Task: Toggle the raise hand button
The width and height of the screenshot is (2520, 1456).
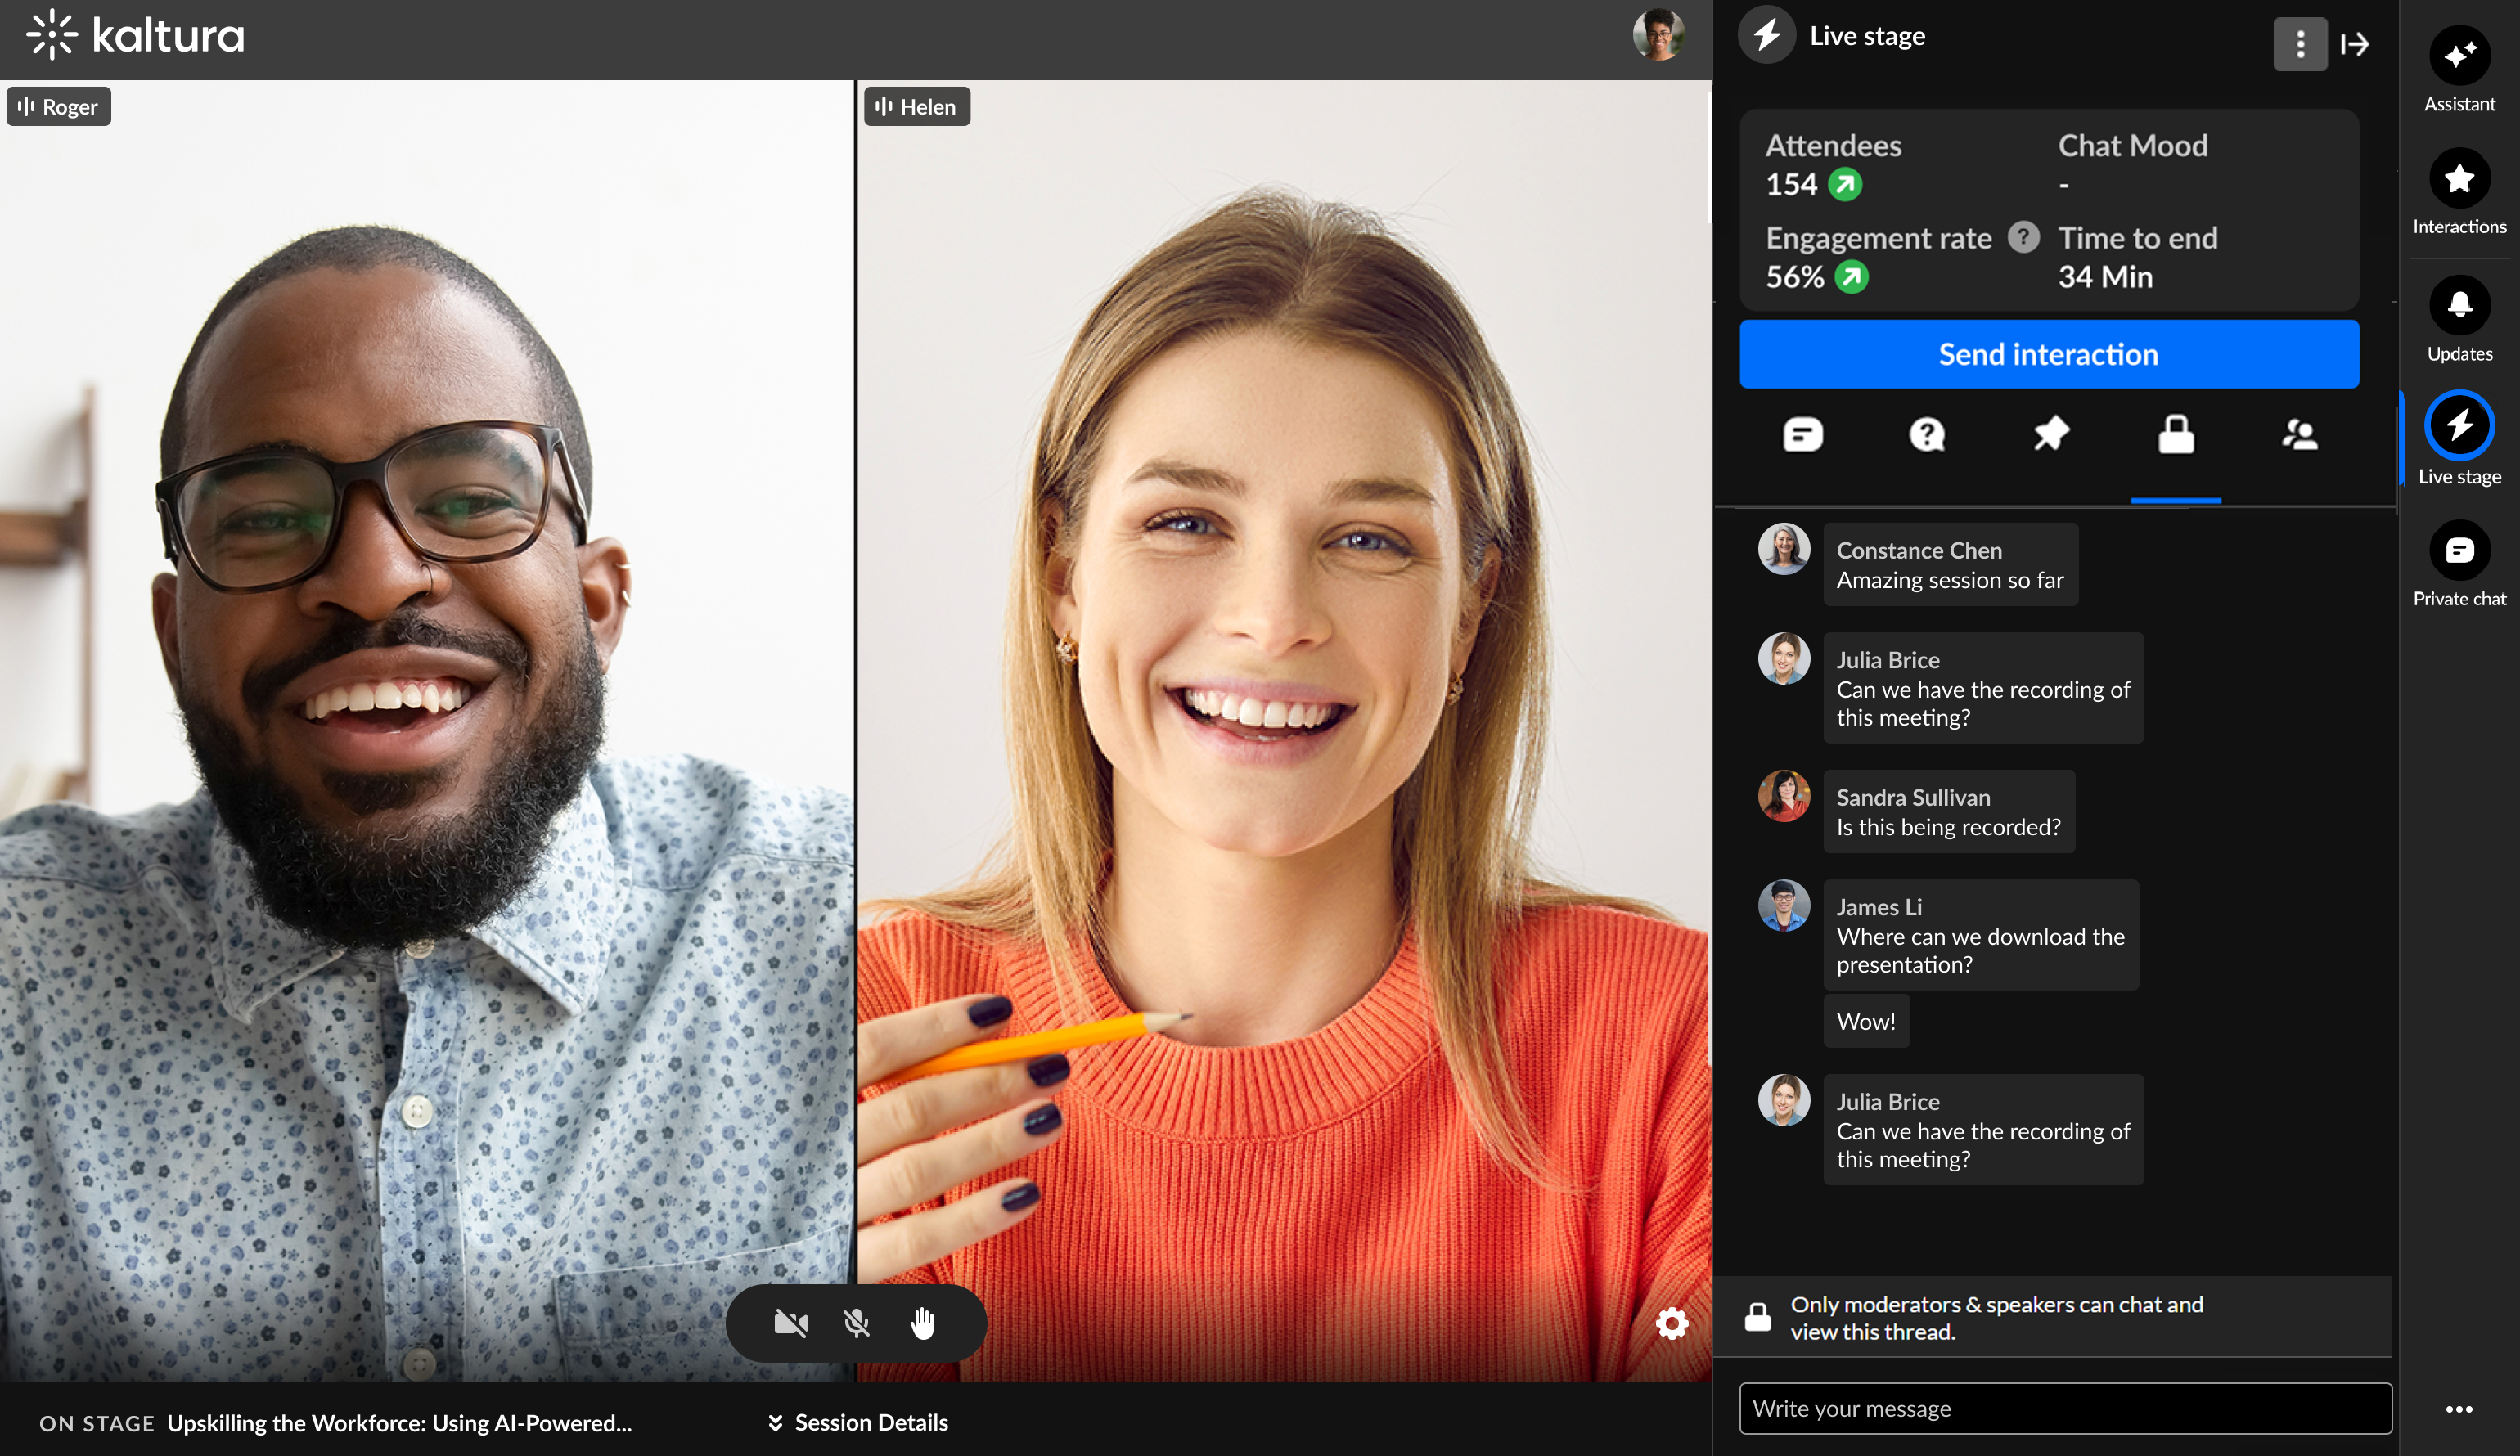Action: tap(922, 1323)
